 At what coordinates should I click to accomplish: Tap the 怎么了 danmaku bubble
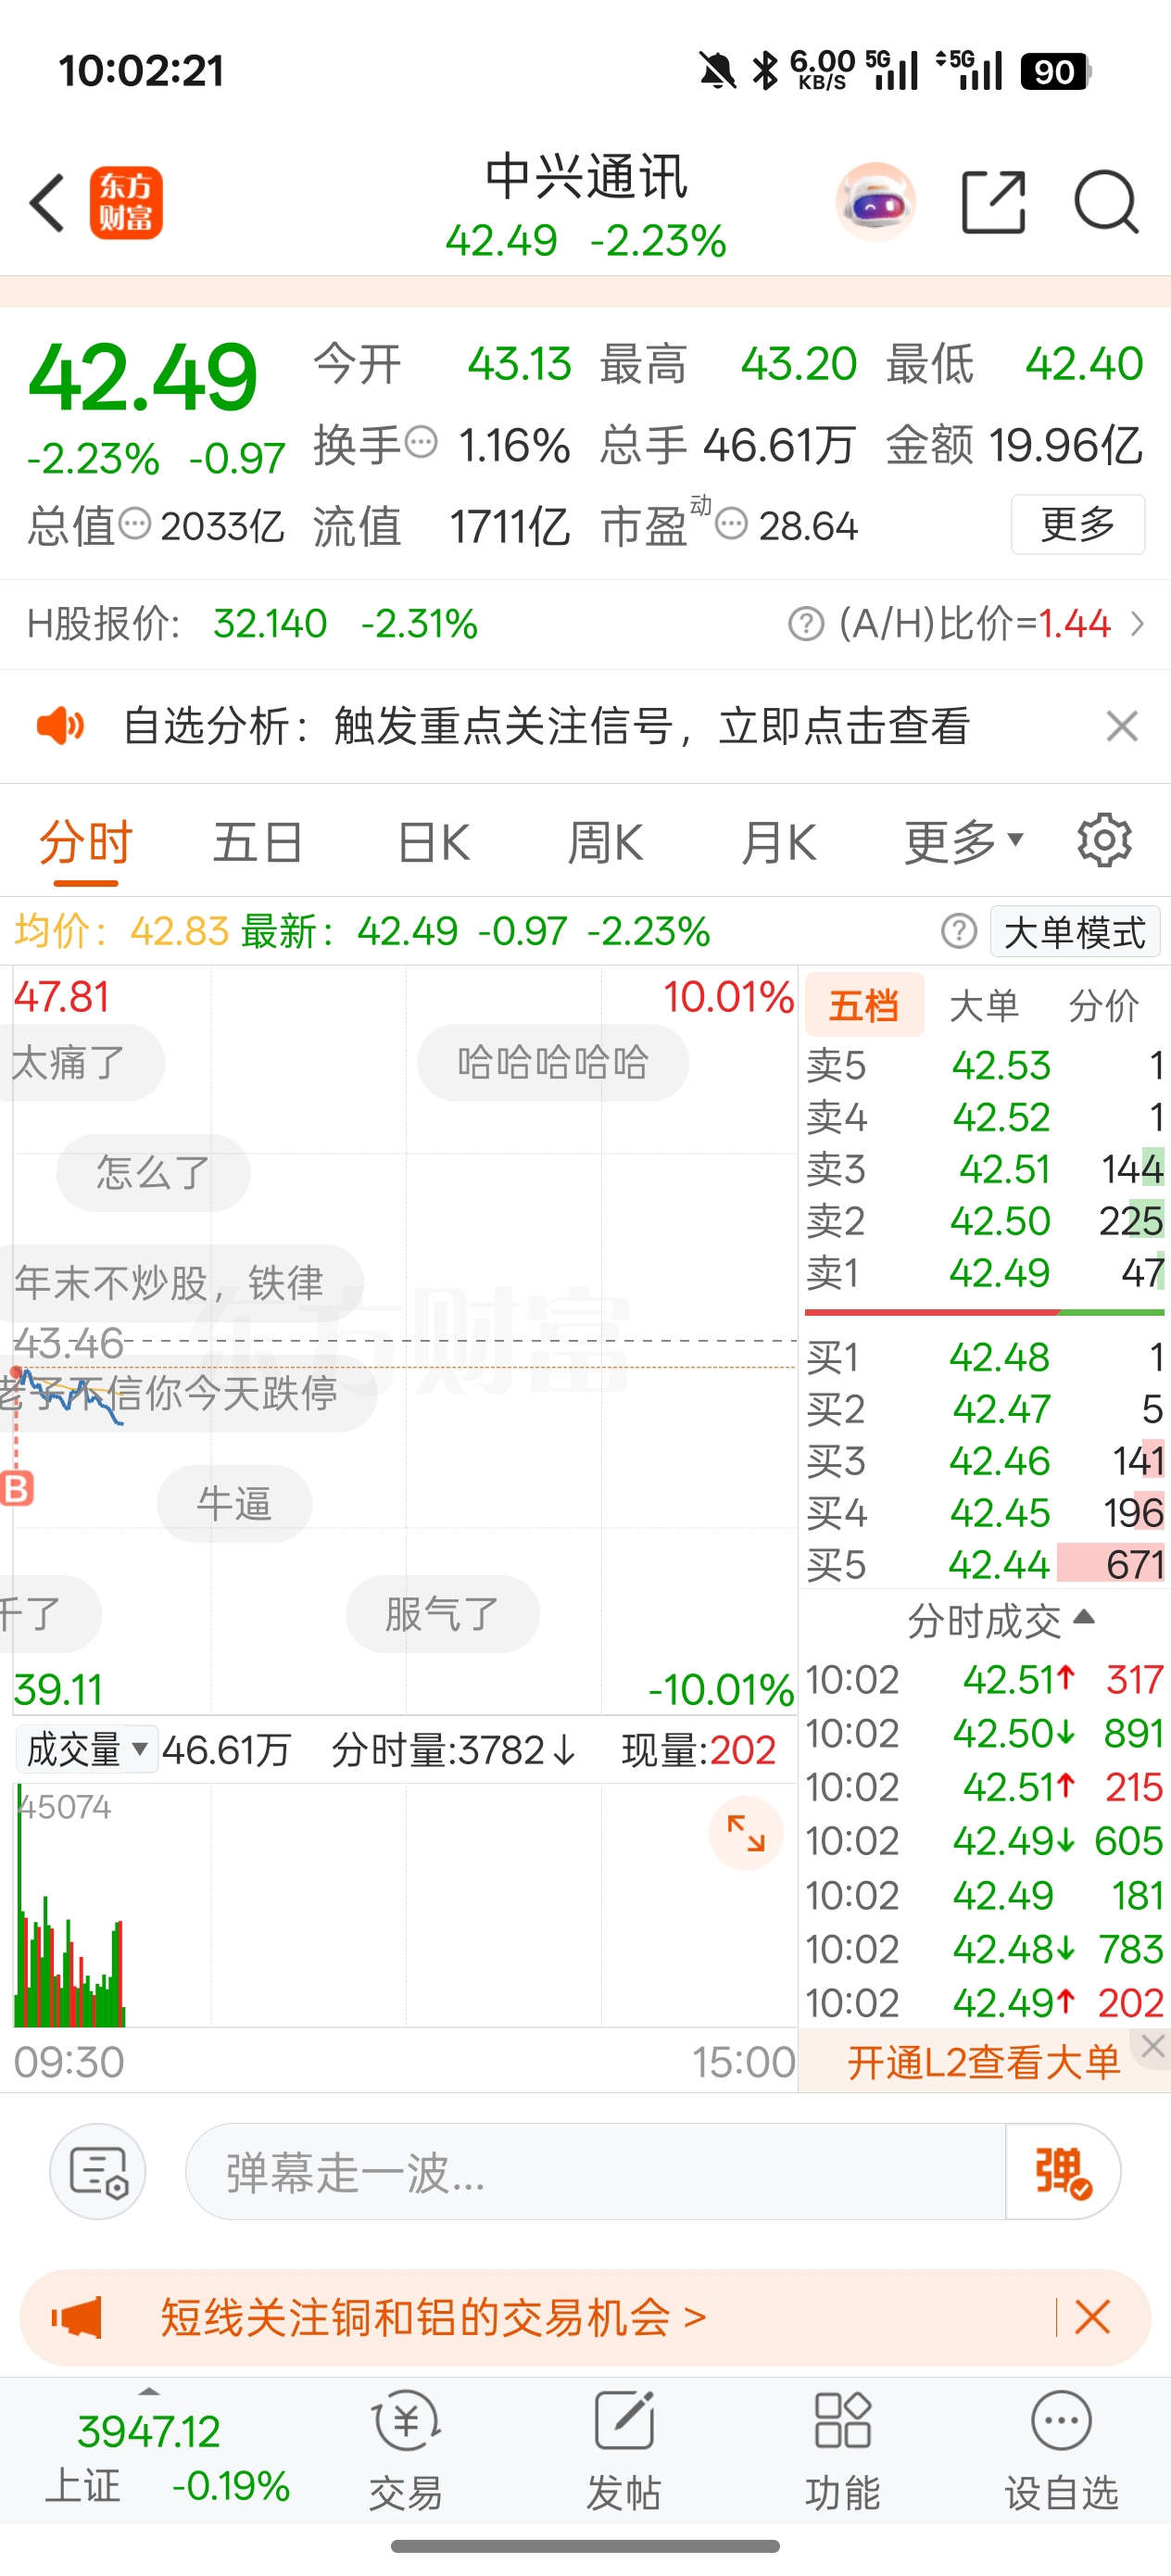tap(153, 1172)
